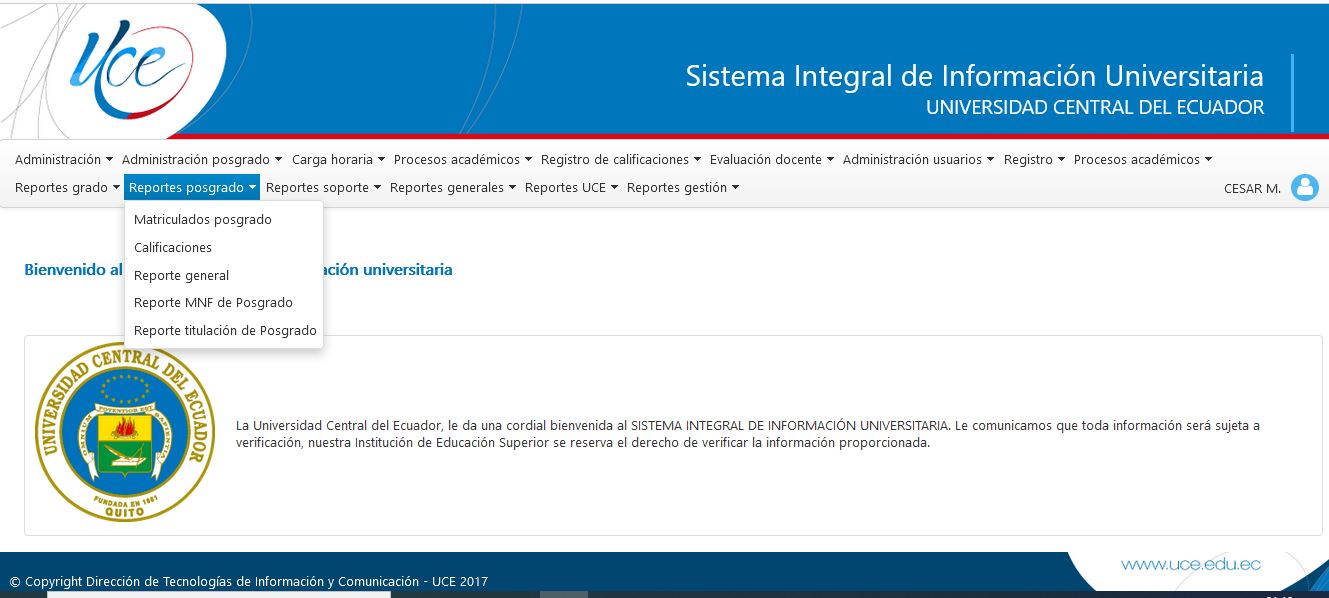The width and height of the screenshot is (1329, 598).
Task: Visit the www.uce.edu.ec footer link
Action: pyautogui.click(x=1190, y=565)
